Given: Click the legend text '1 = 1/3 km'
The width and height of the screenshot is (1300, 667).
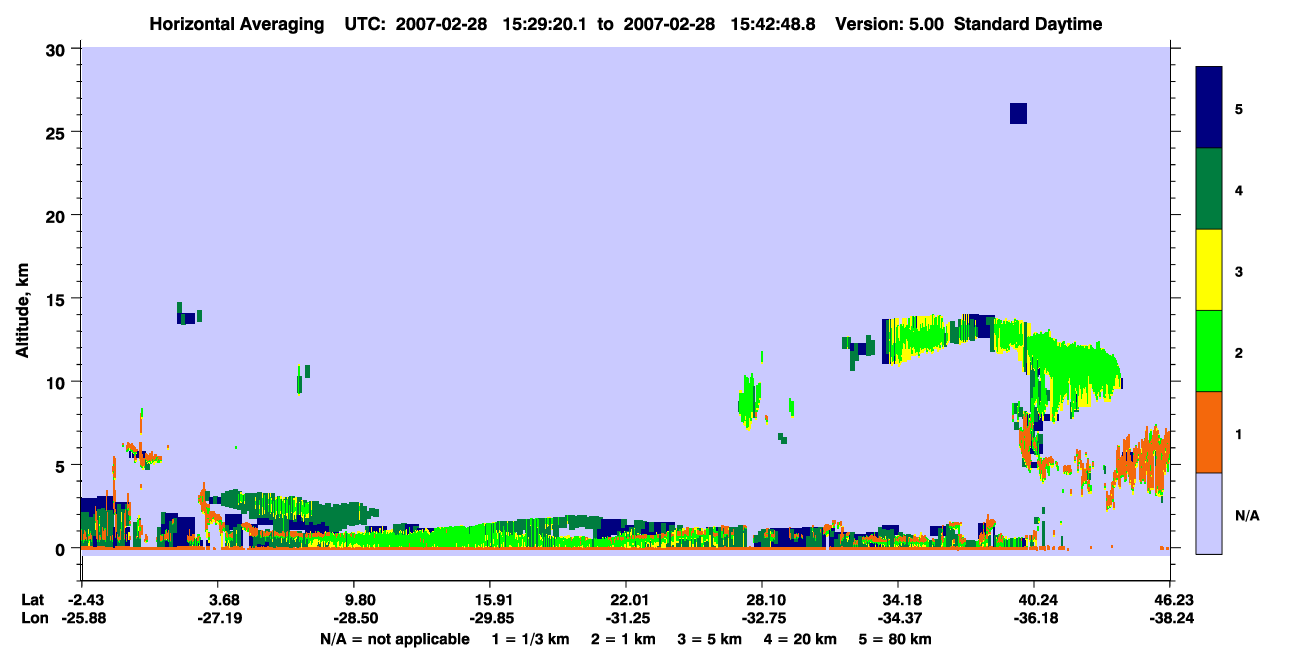Looking at the screenshot, I should (x=529, y=639).
